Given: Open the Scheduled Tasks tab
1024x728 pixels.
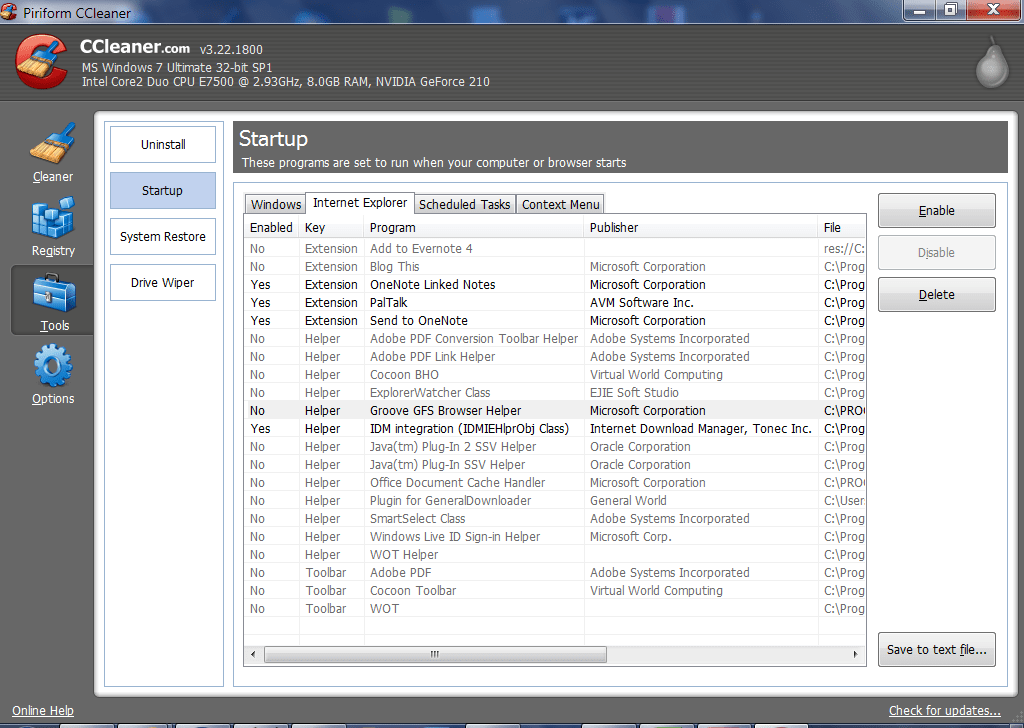Looking at the screenshot, I should [x=464, y=204].
